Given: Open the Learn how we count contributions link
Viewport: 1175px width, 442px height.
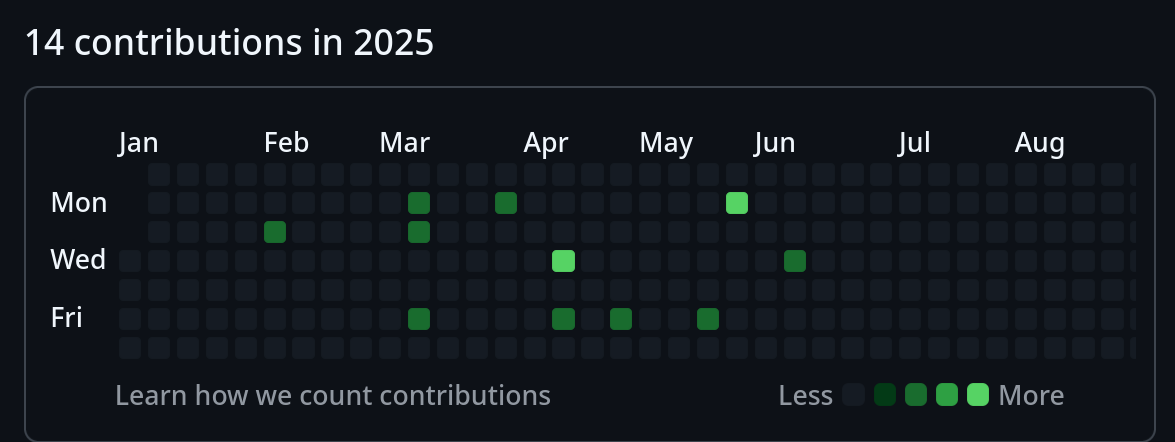Looking at the screenshot, I should point(333,395).
